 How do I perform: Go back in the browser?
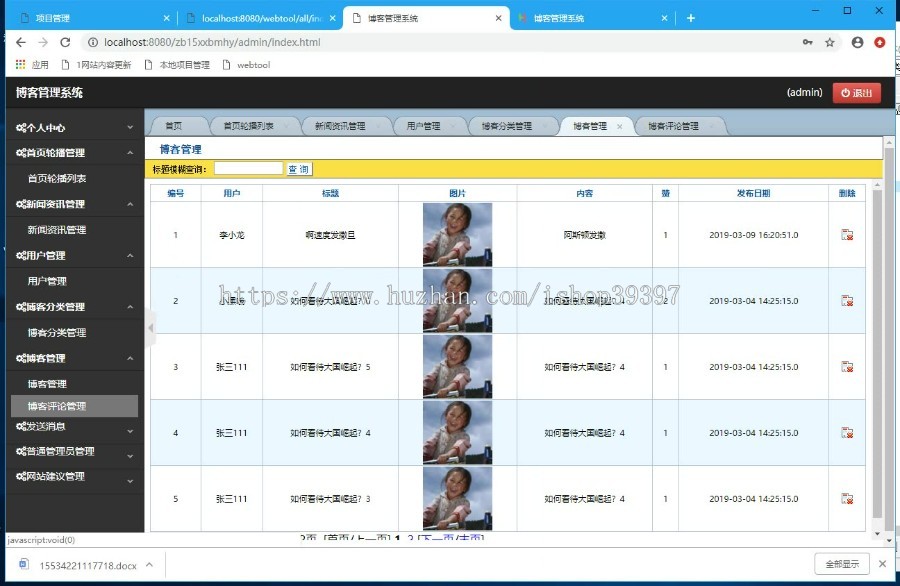(21, 42)
